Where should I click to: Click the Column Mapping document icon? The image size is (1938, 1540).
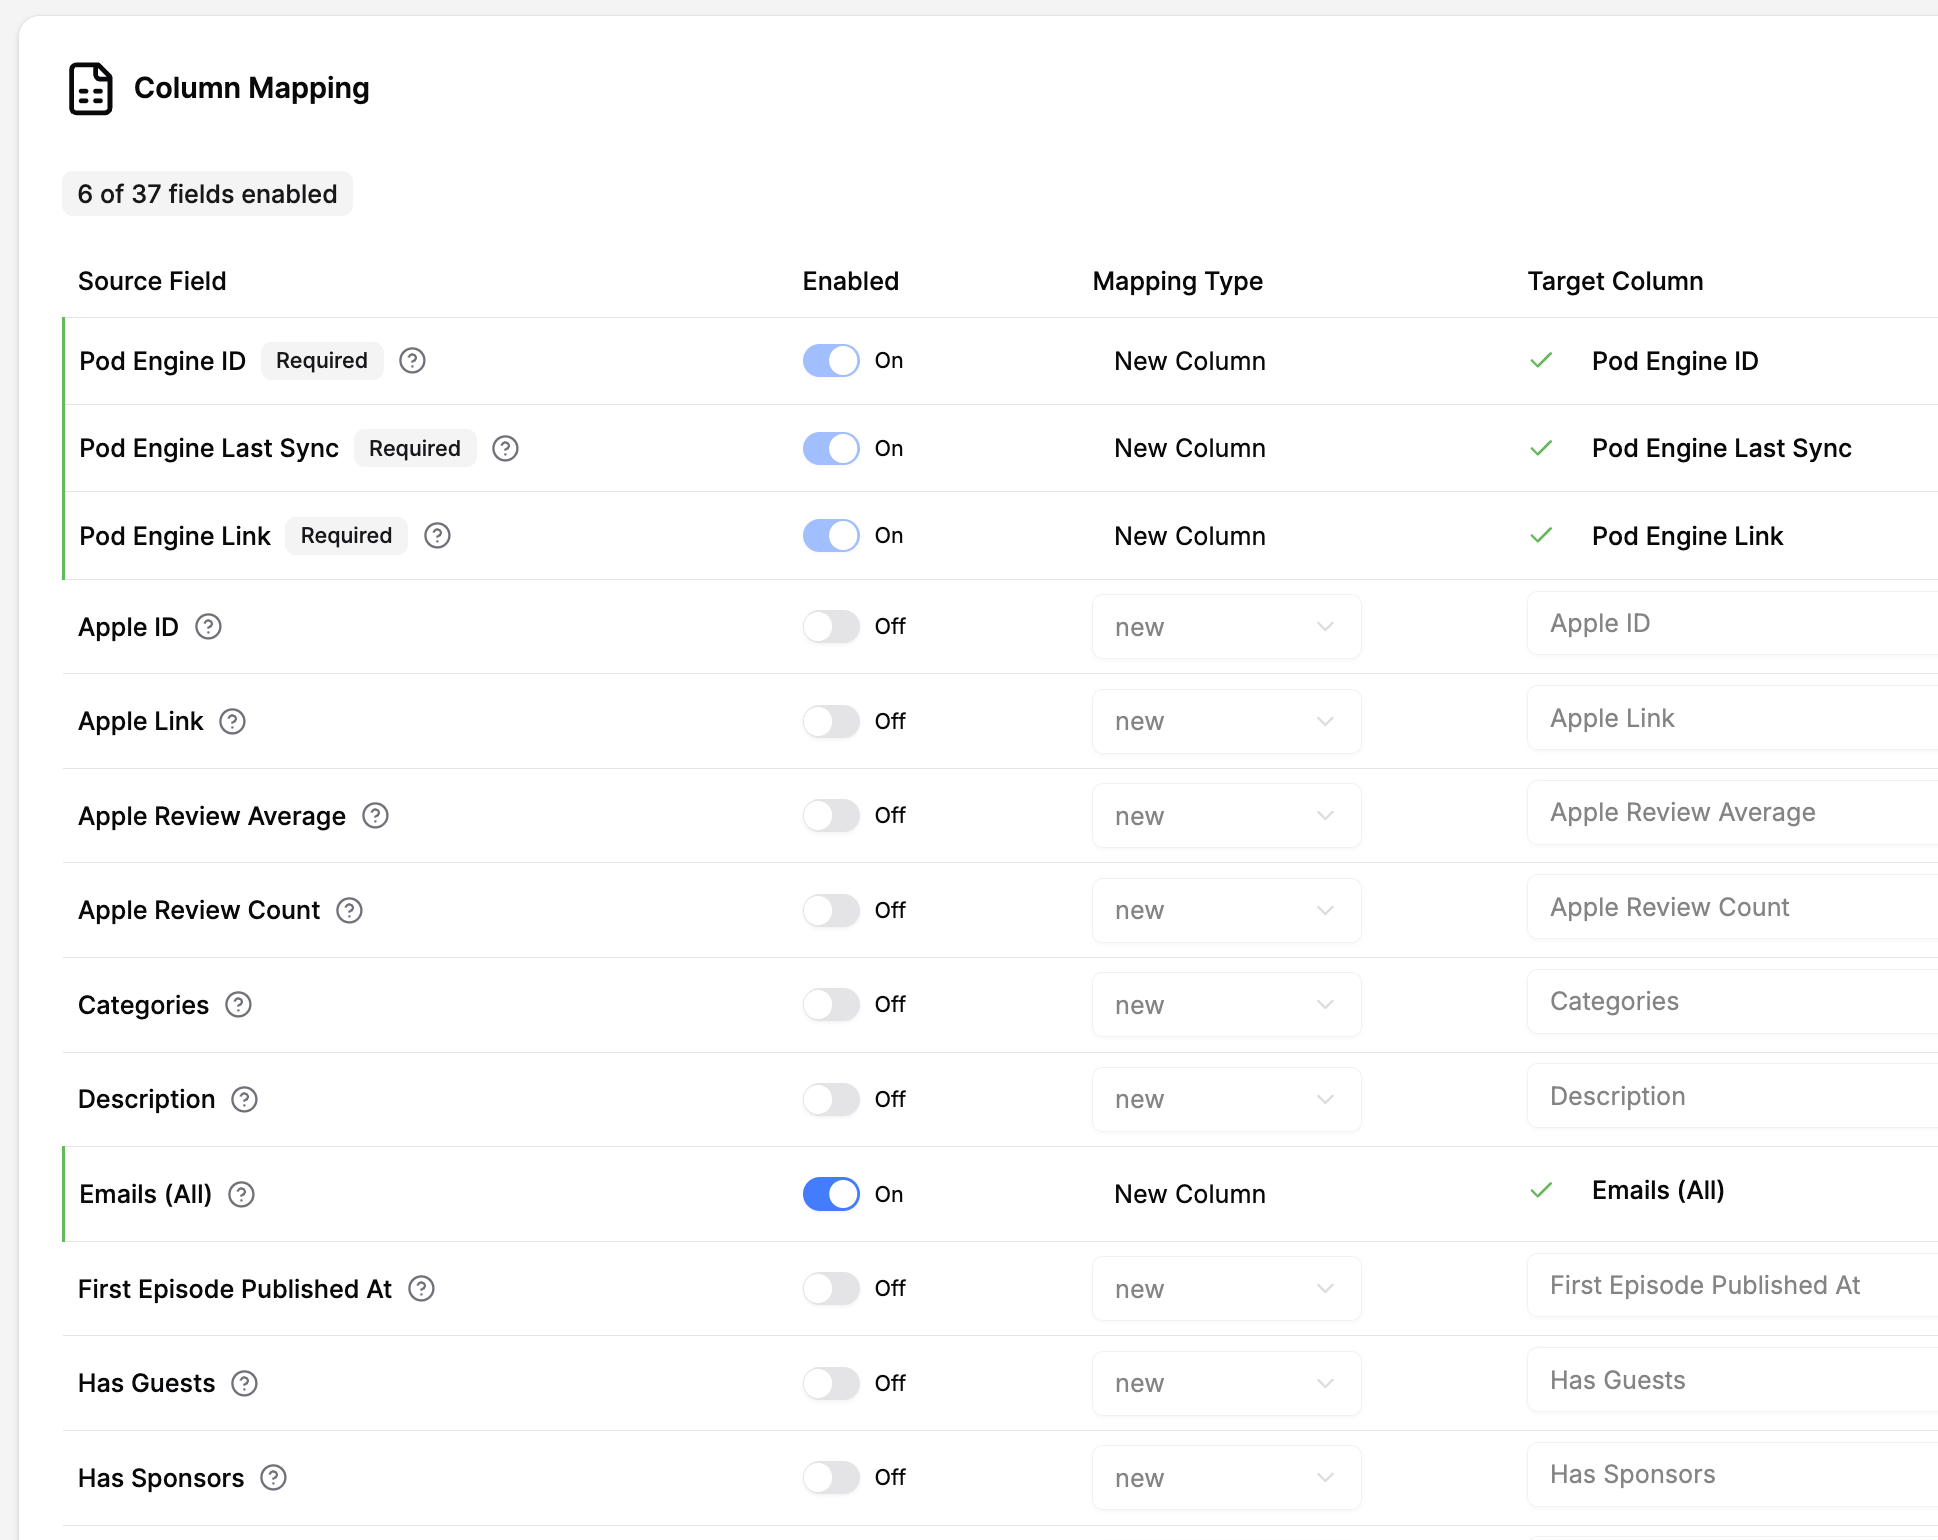[90, 89]
